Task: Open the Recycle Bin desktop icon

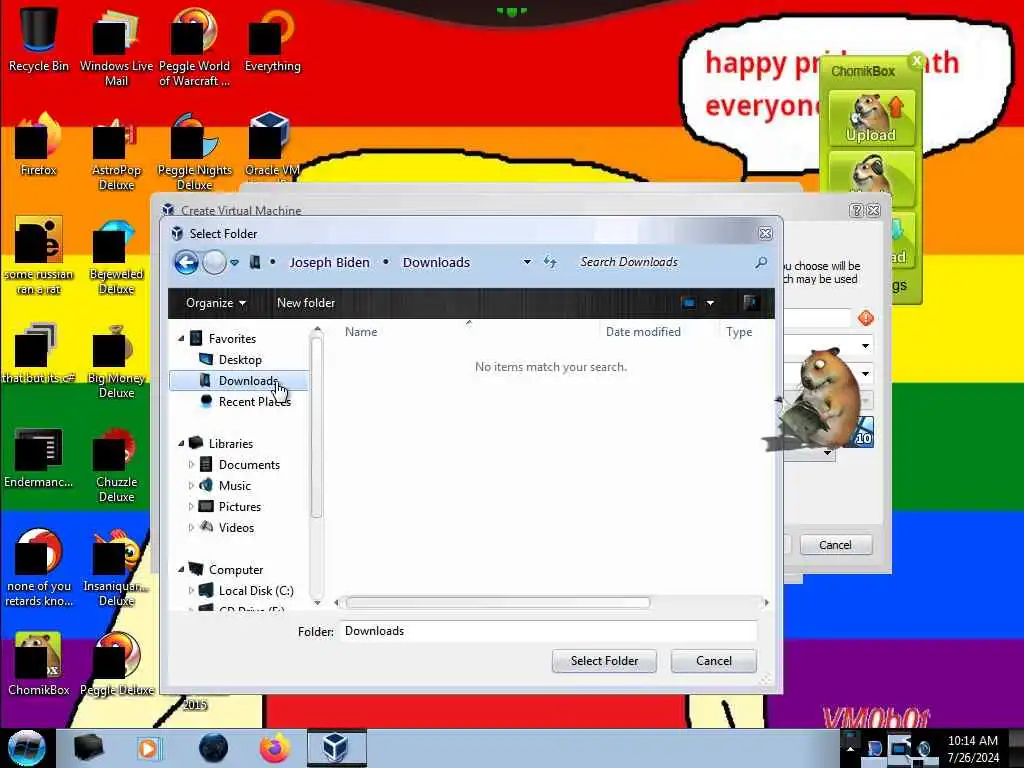Action: pos(39,38)
